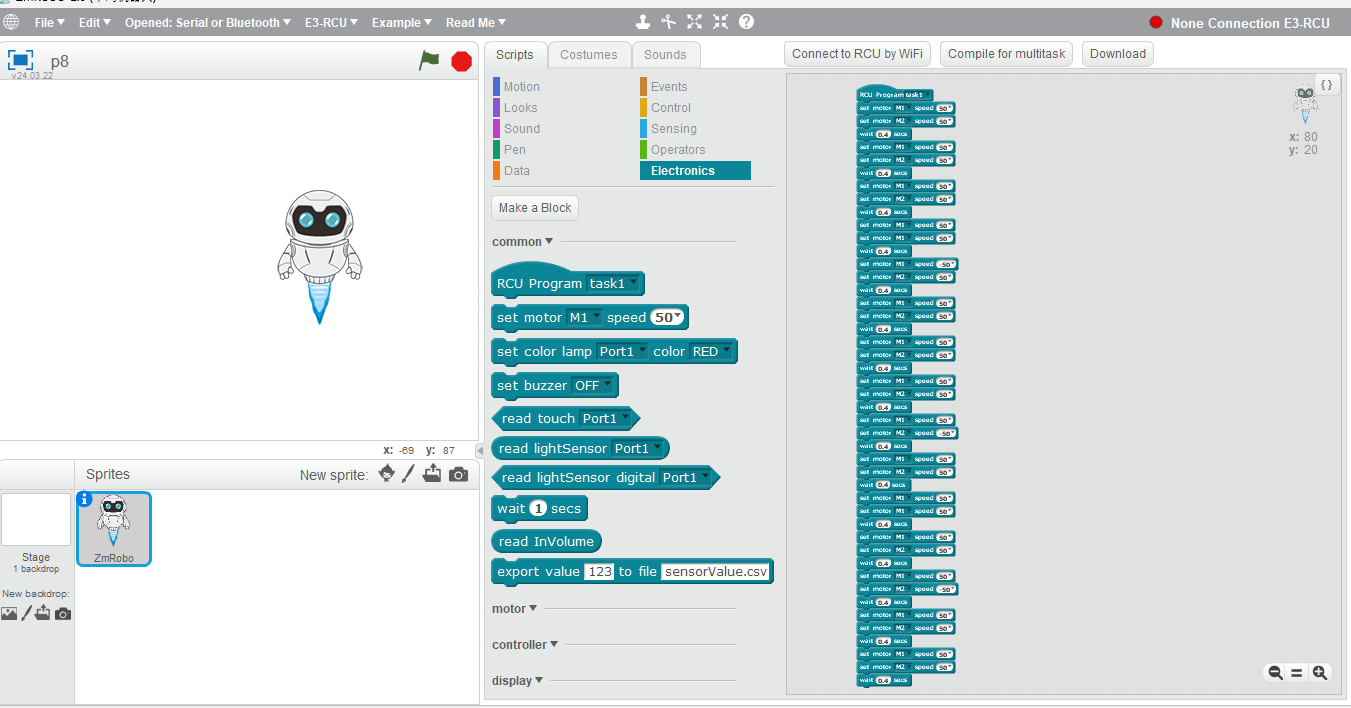Open the File menu

point(49,22)
